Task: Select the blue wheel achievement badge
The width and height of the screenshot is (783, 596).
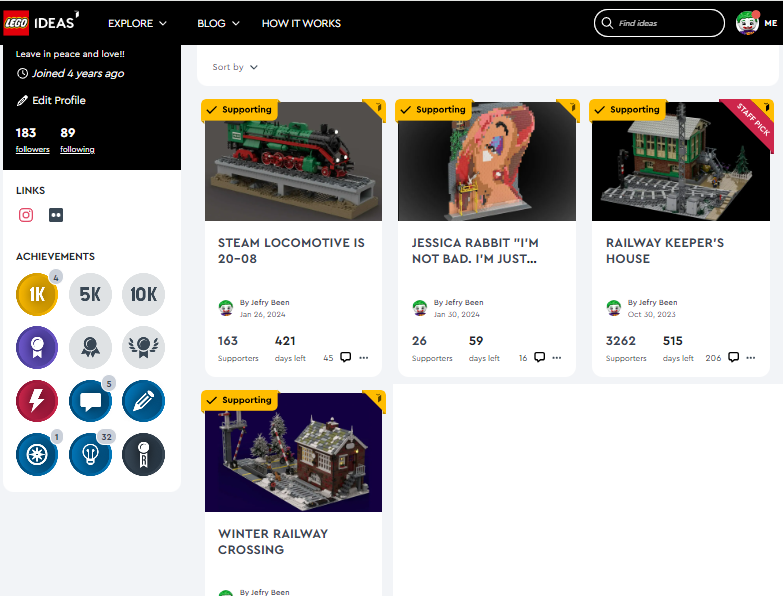Action: coord(37,454)
